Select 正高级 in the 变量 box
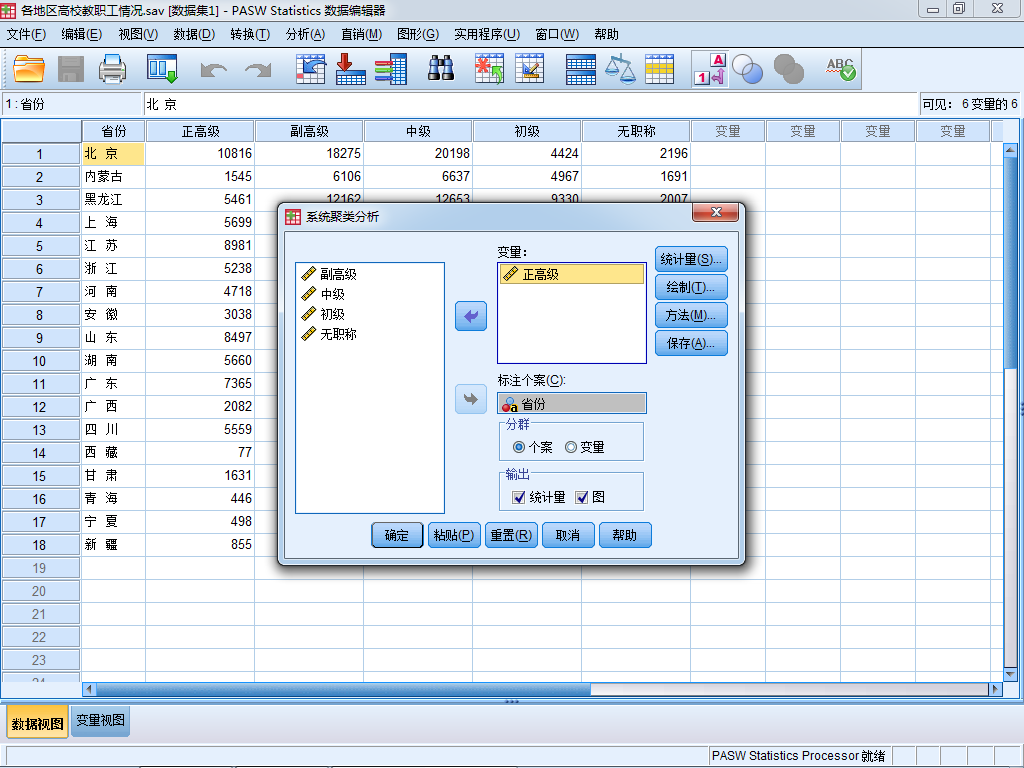This screenshot has width=1024, height=768. click(x=571, y=274)
